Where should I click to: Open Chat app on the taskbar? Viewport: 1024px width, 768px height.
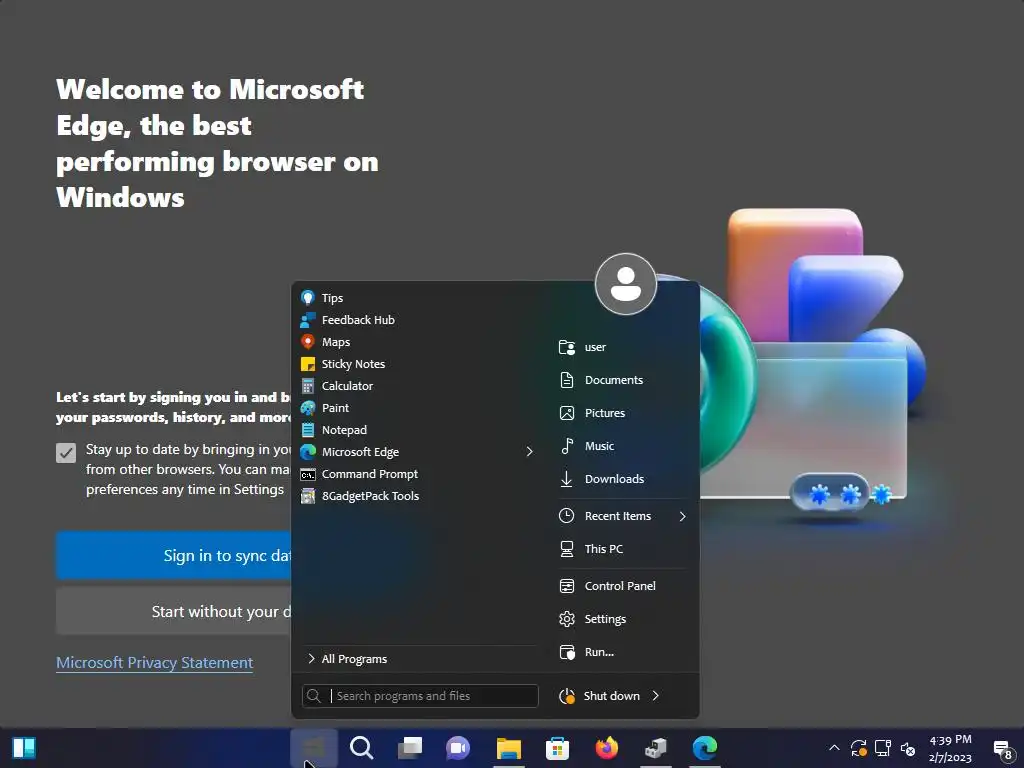(x=458, y=748)
